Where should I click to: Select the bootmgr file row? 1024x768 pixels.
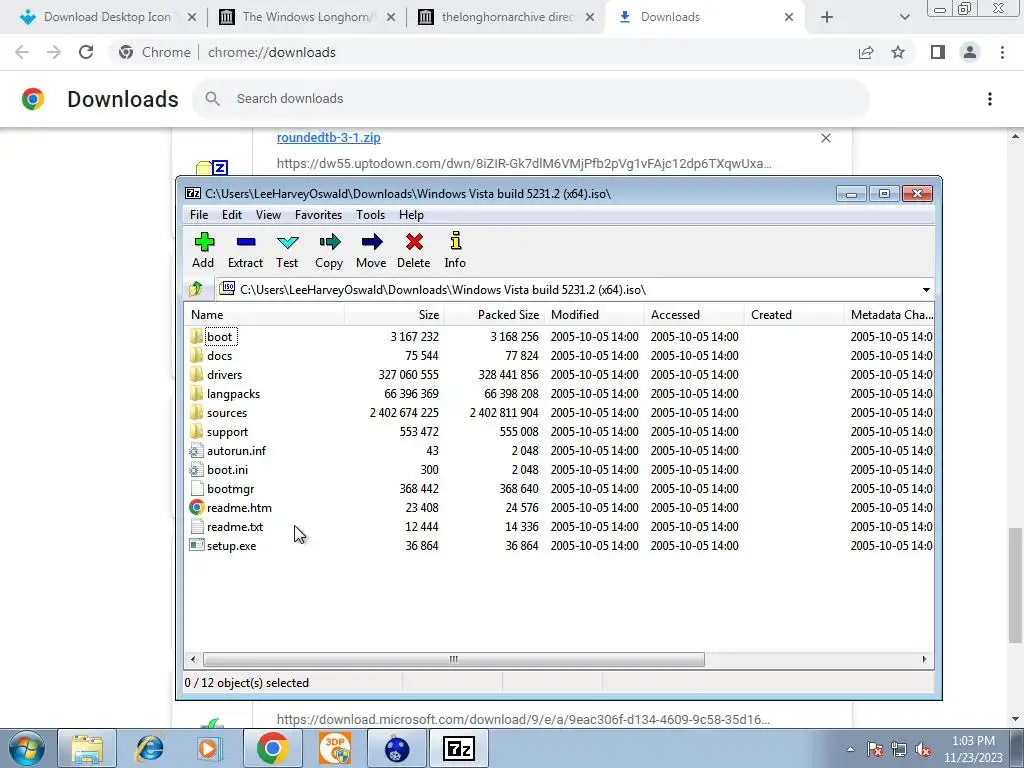[559, 488]
